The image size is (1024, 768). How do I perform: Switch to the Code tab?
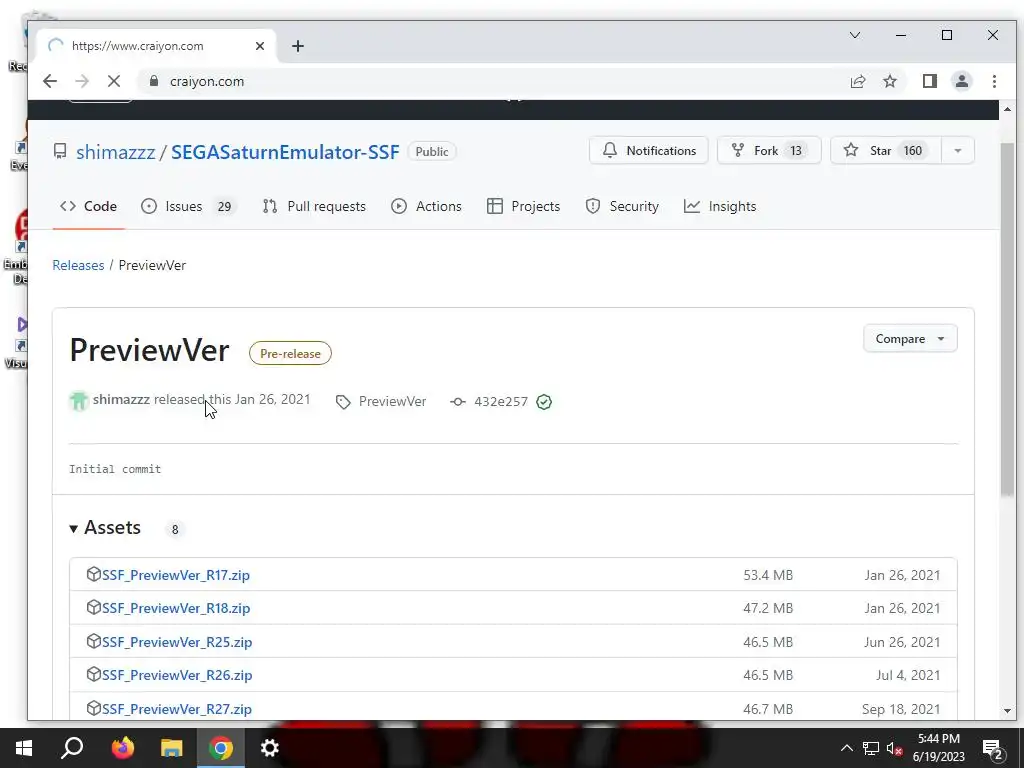pyautogui.click(x=88, y=206)
